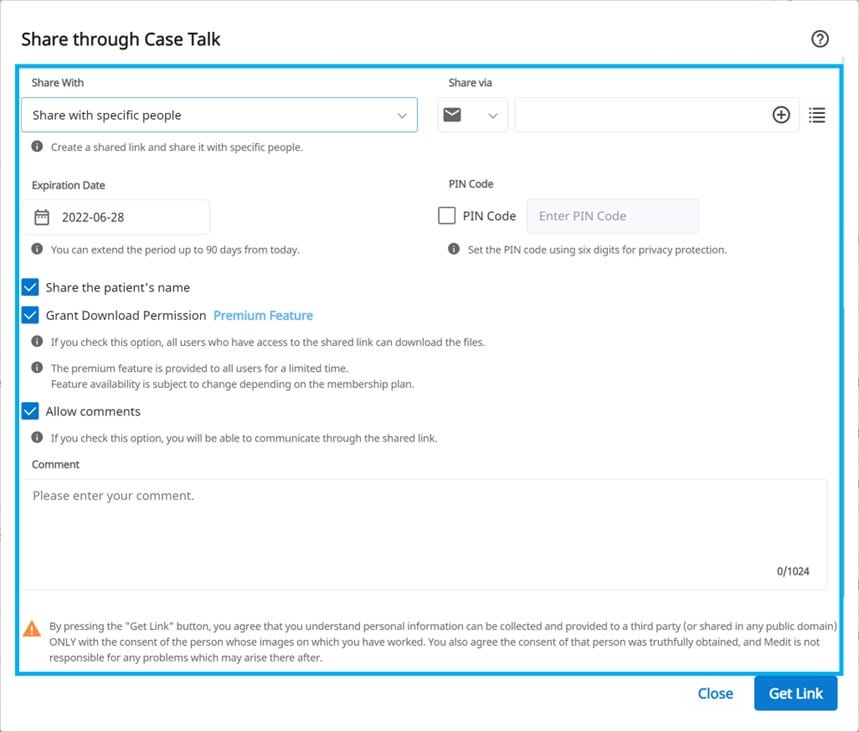Click the info icon beside shared link description
The height and width of the screenshot is (732, 859).
tap(37, 146)
